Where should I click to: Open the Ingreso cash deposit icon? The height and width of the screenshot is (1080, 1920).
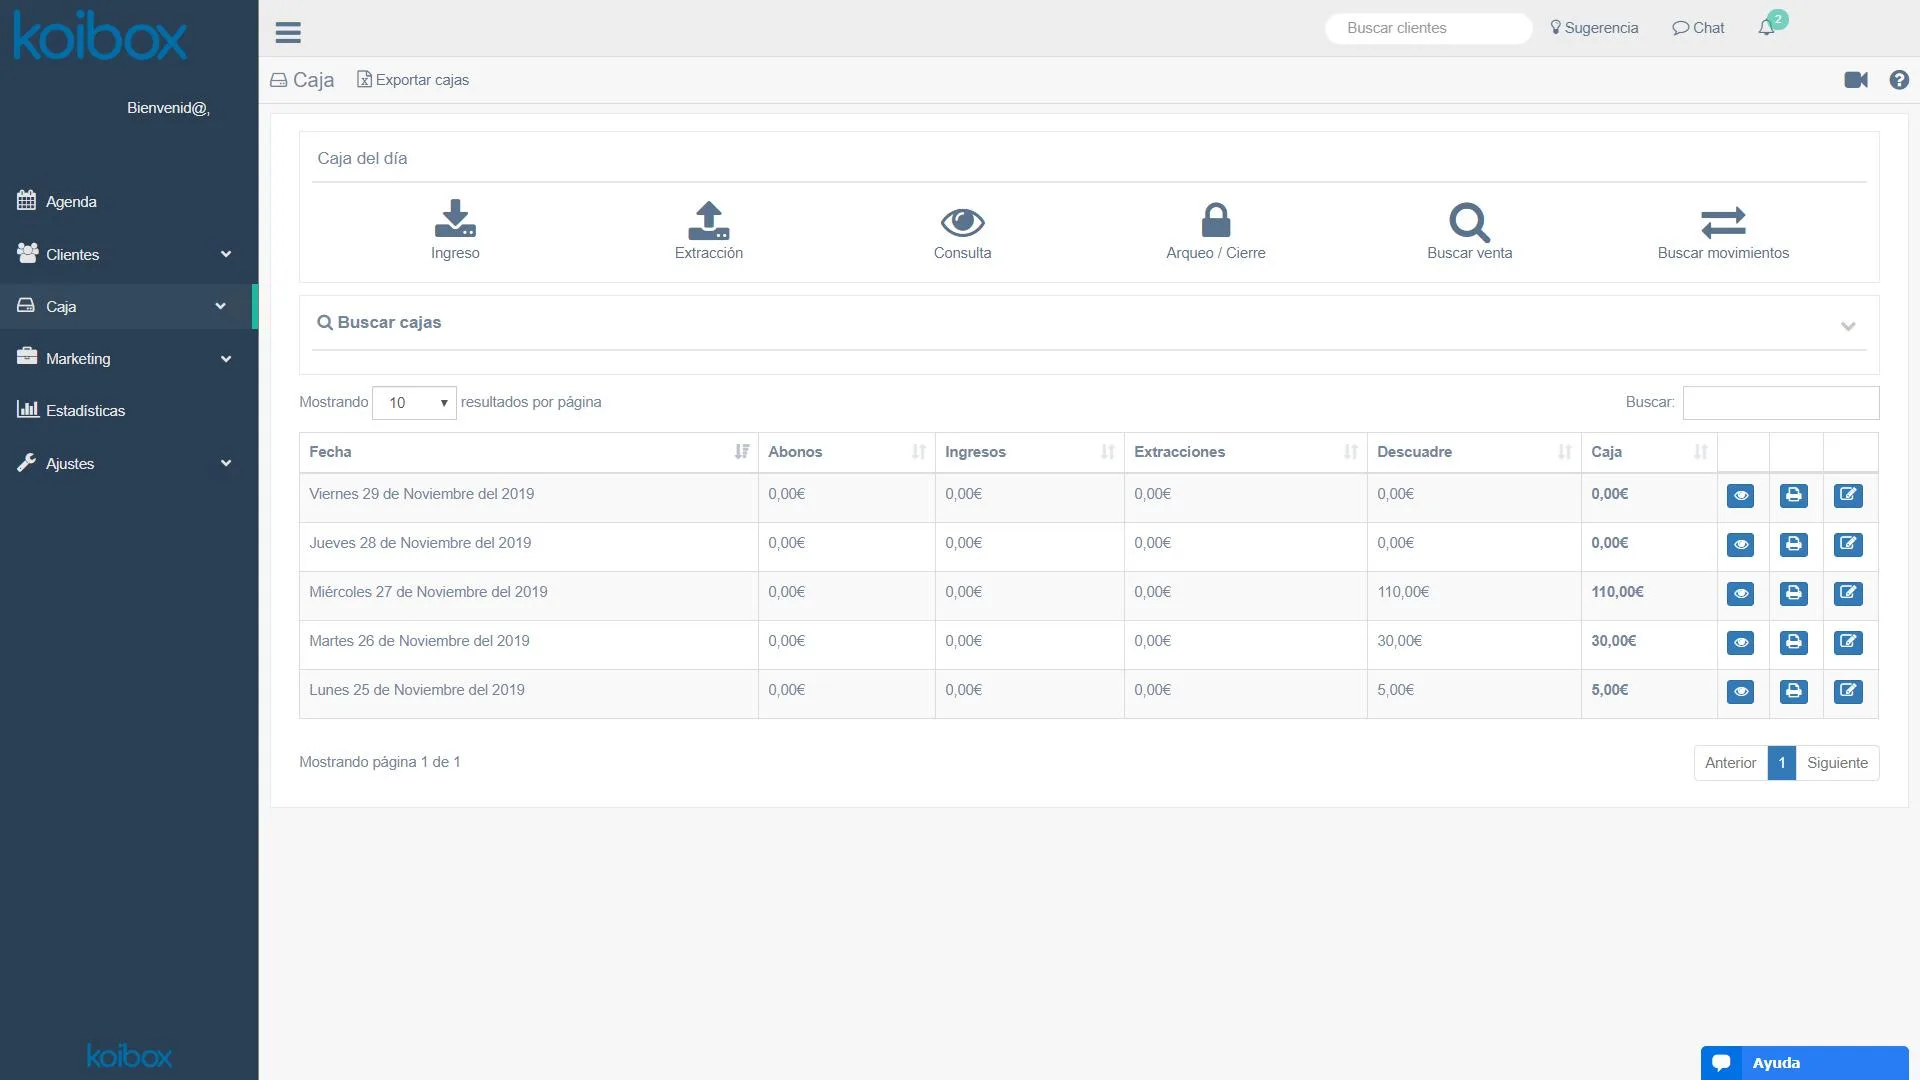[455, 219]
